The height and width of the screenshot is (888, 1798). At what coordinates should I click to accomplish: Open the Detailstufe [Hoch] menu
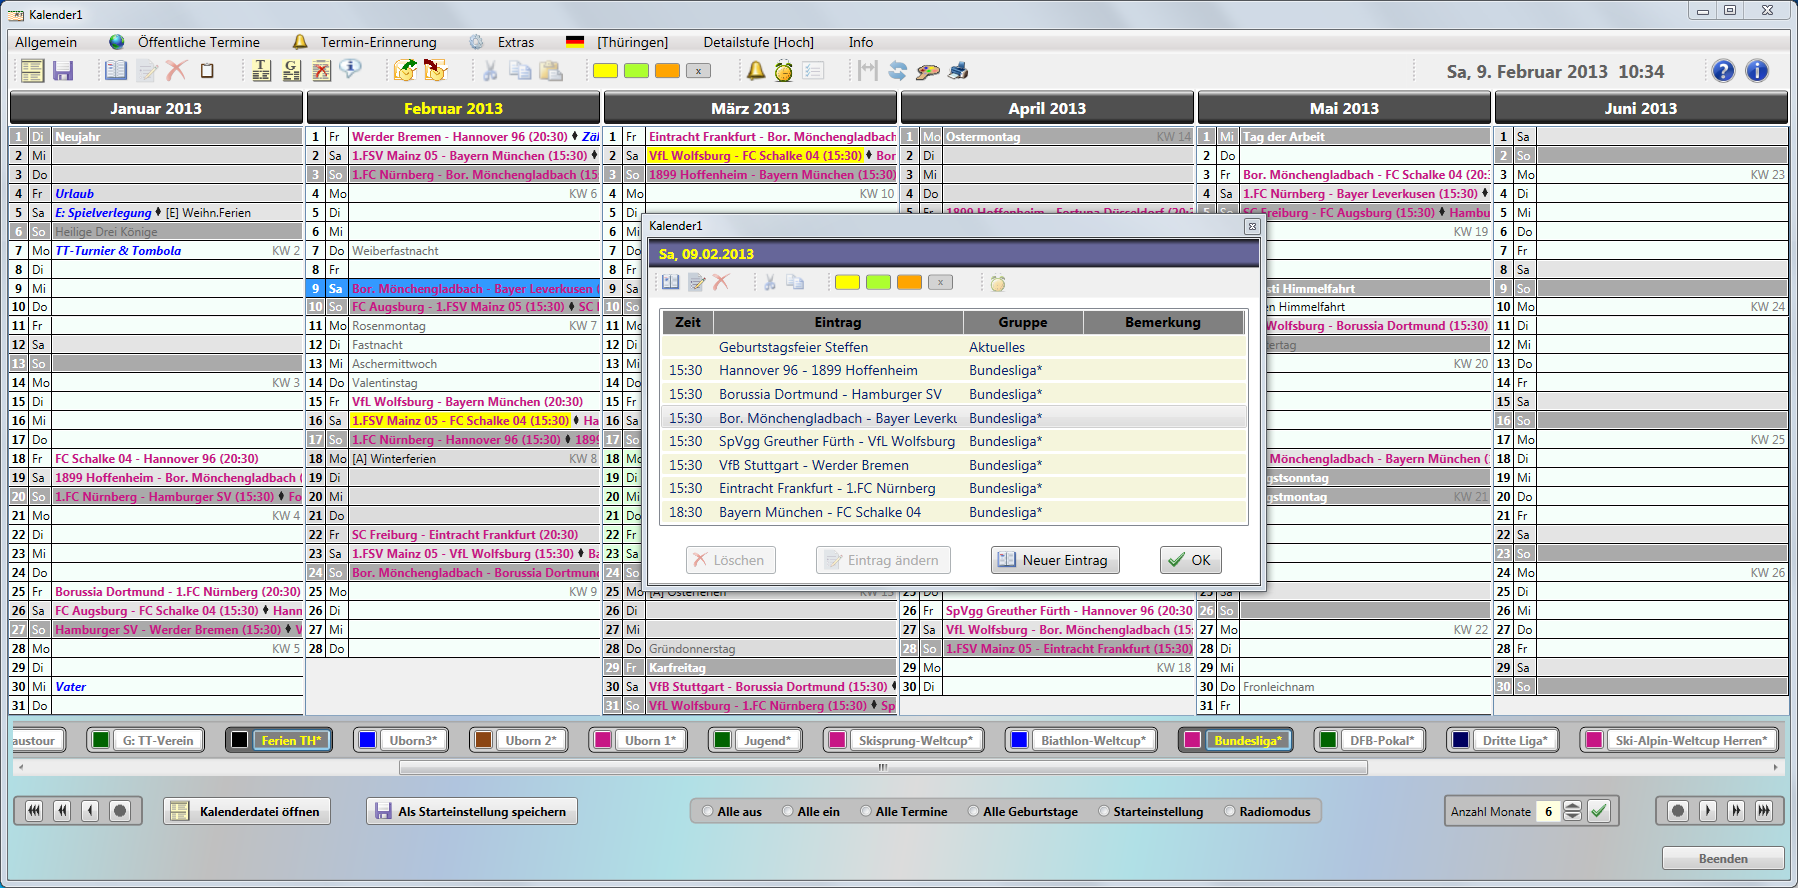(x=758, y=42)
